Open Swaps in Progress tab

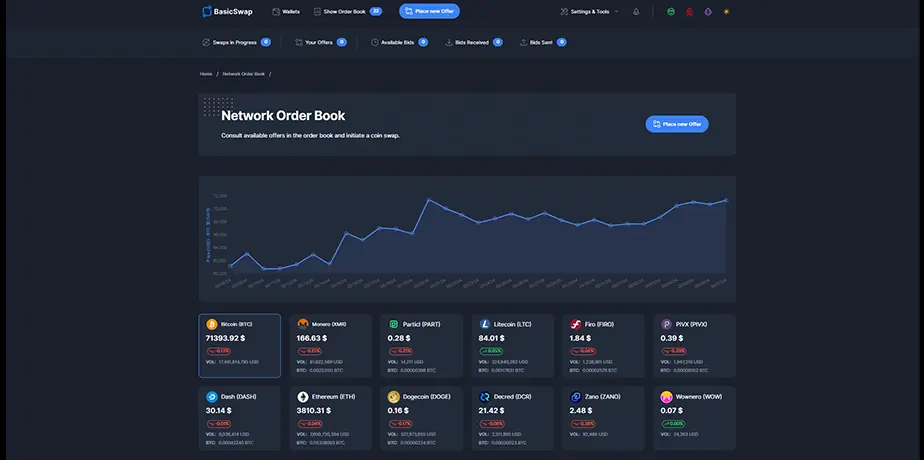236,42
